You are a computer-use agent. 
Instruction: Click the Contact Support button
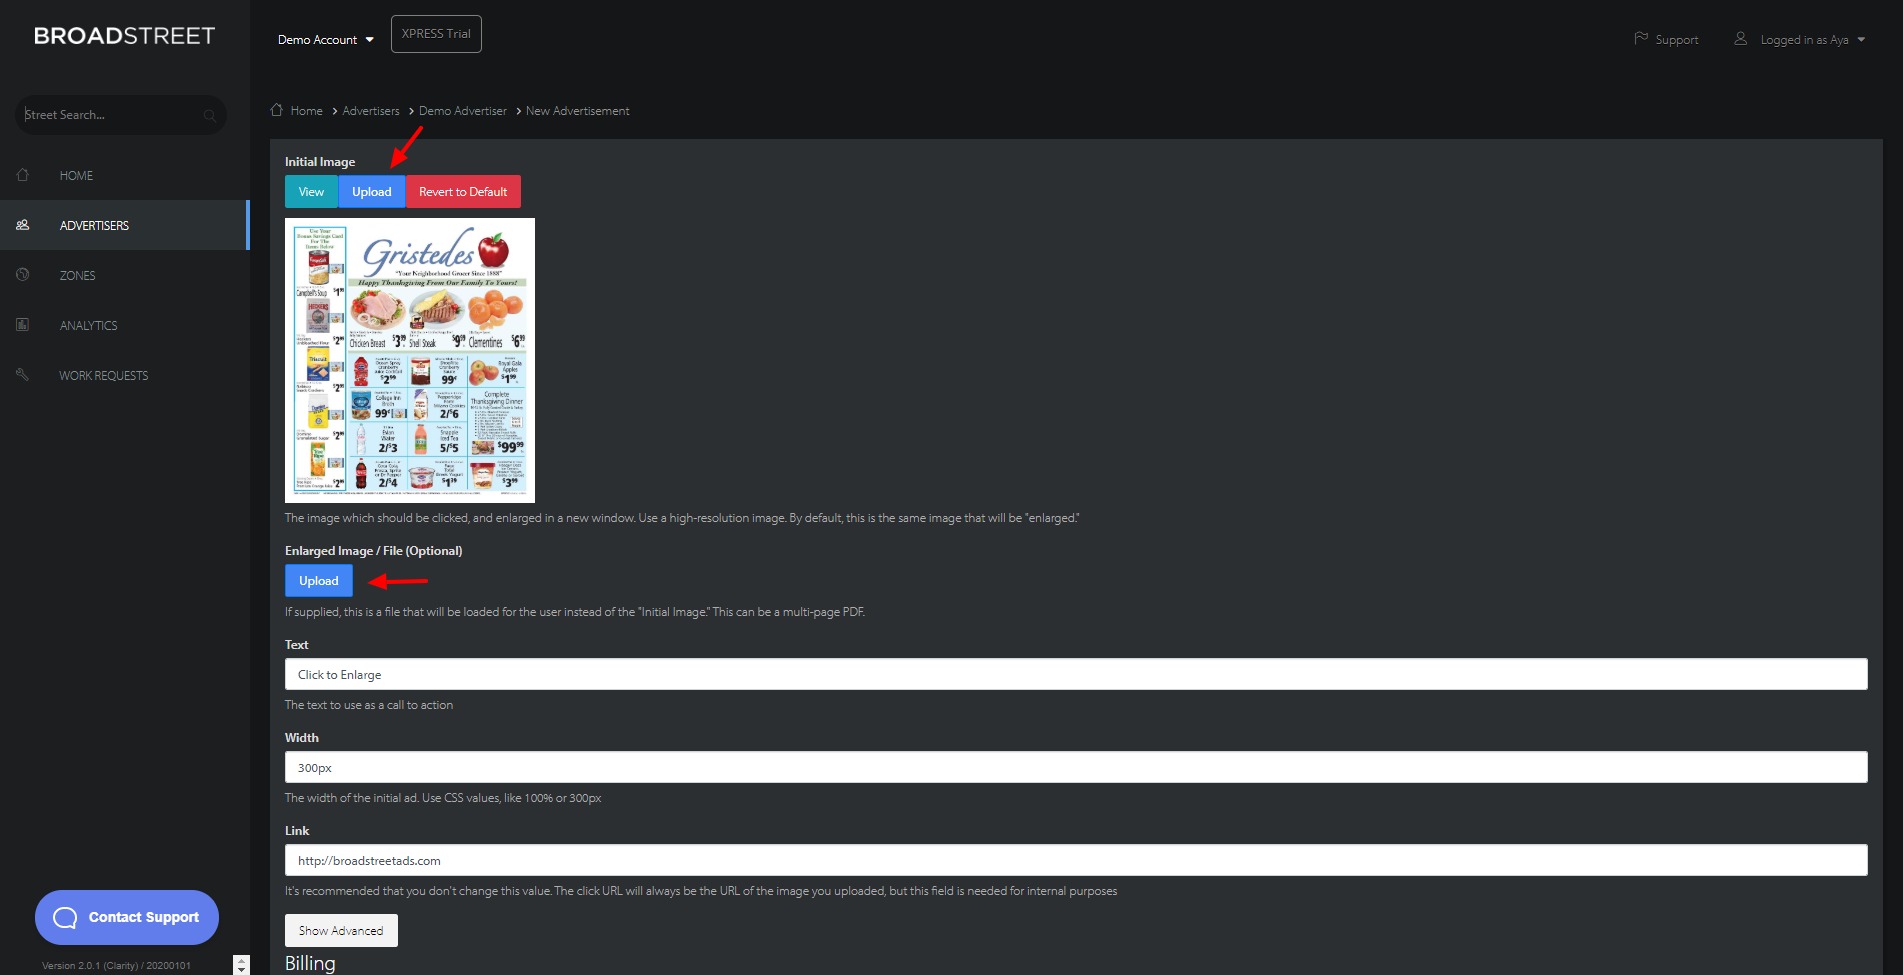point(127,917)
